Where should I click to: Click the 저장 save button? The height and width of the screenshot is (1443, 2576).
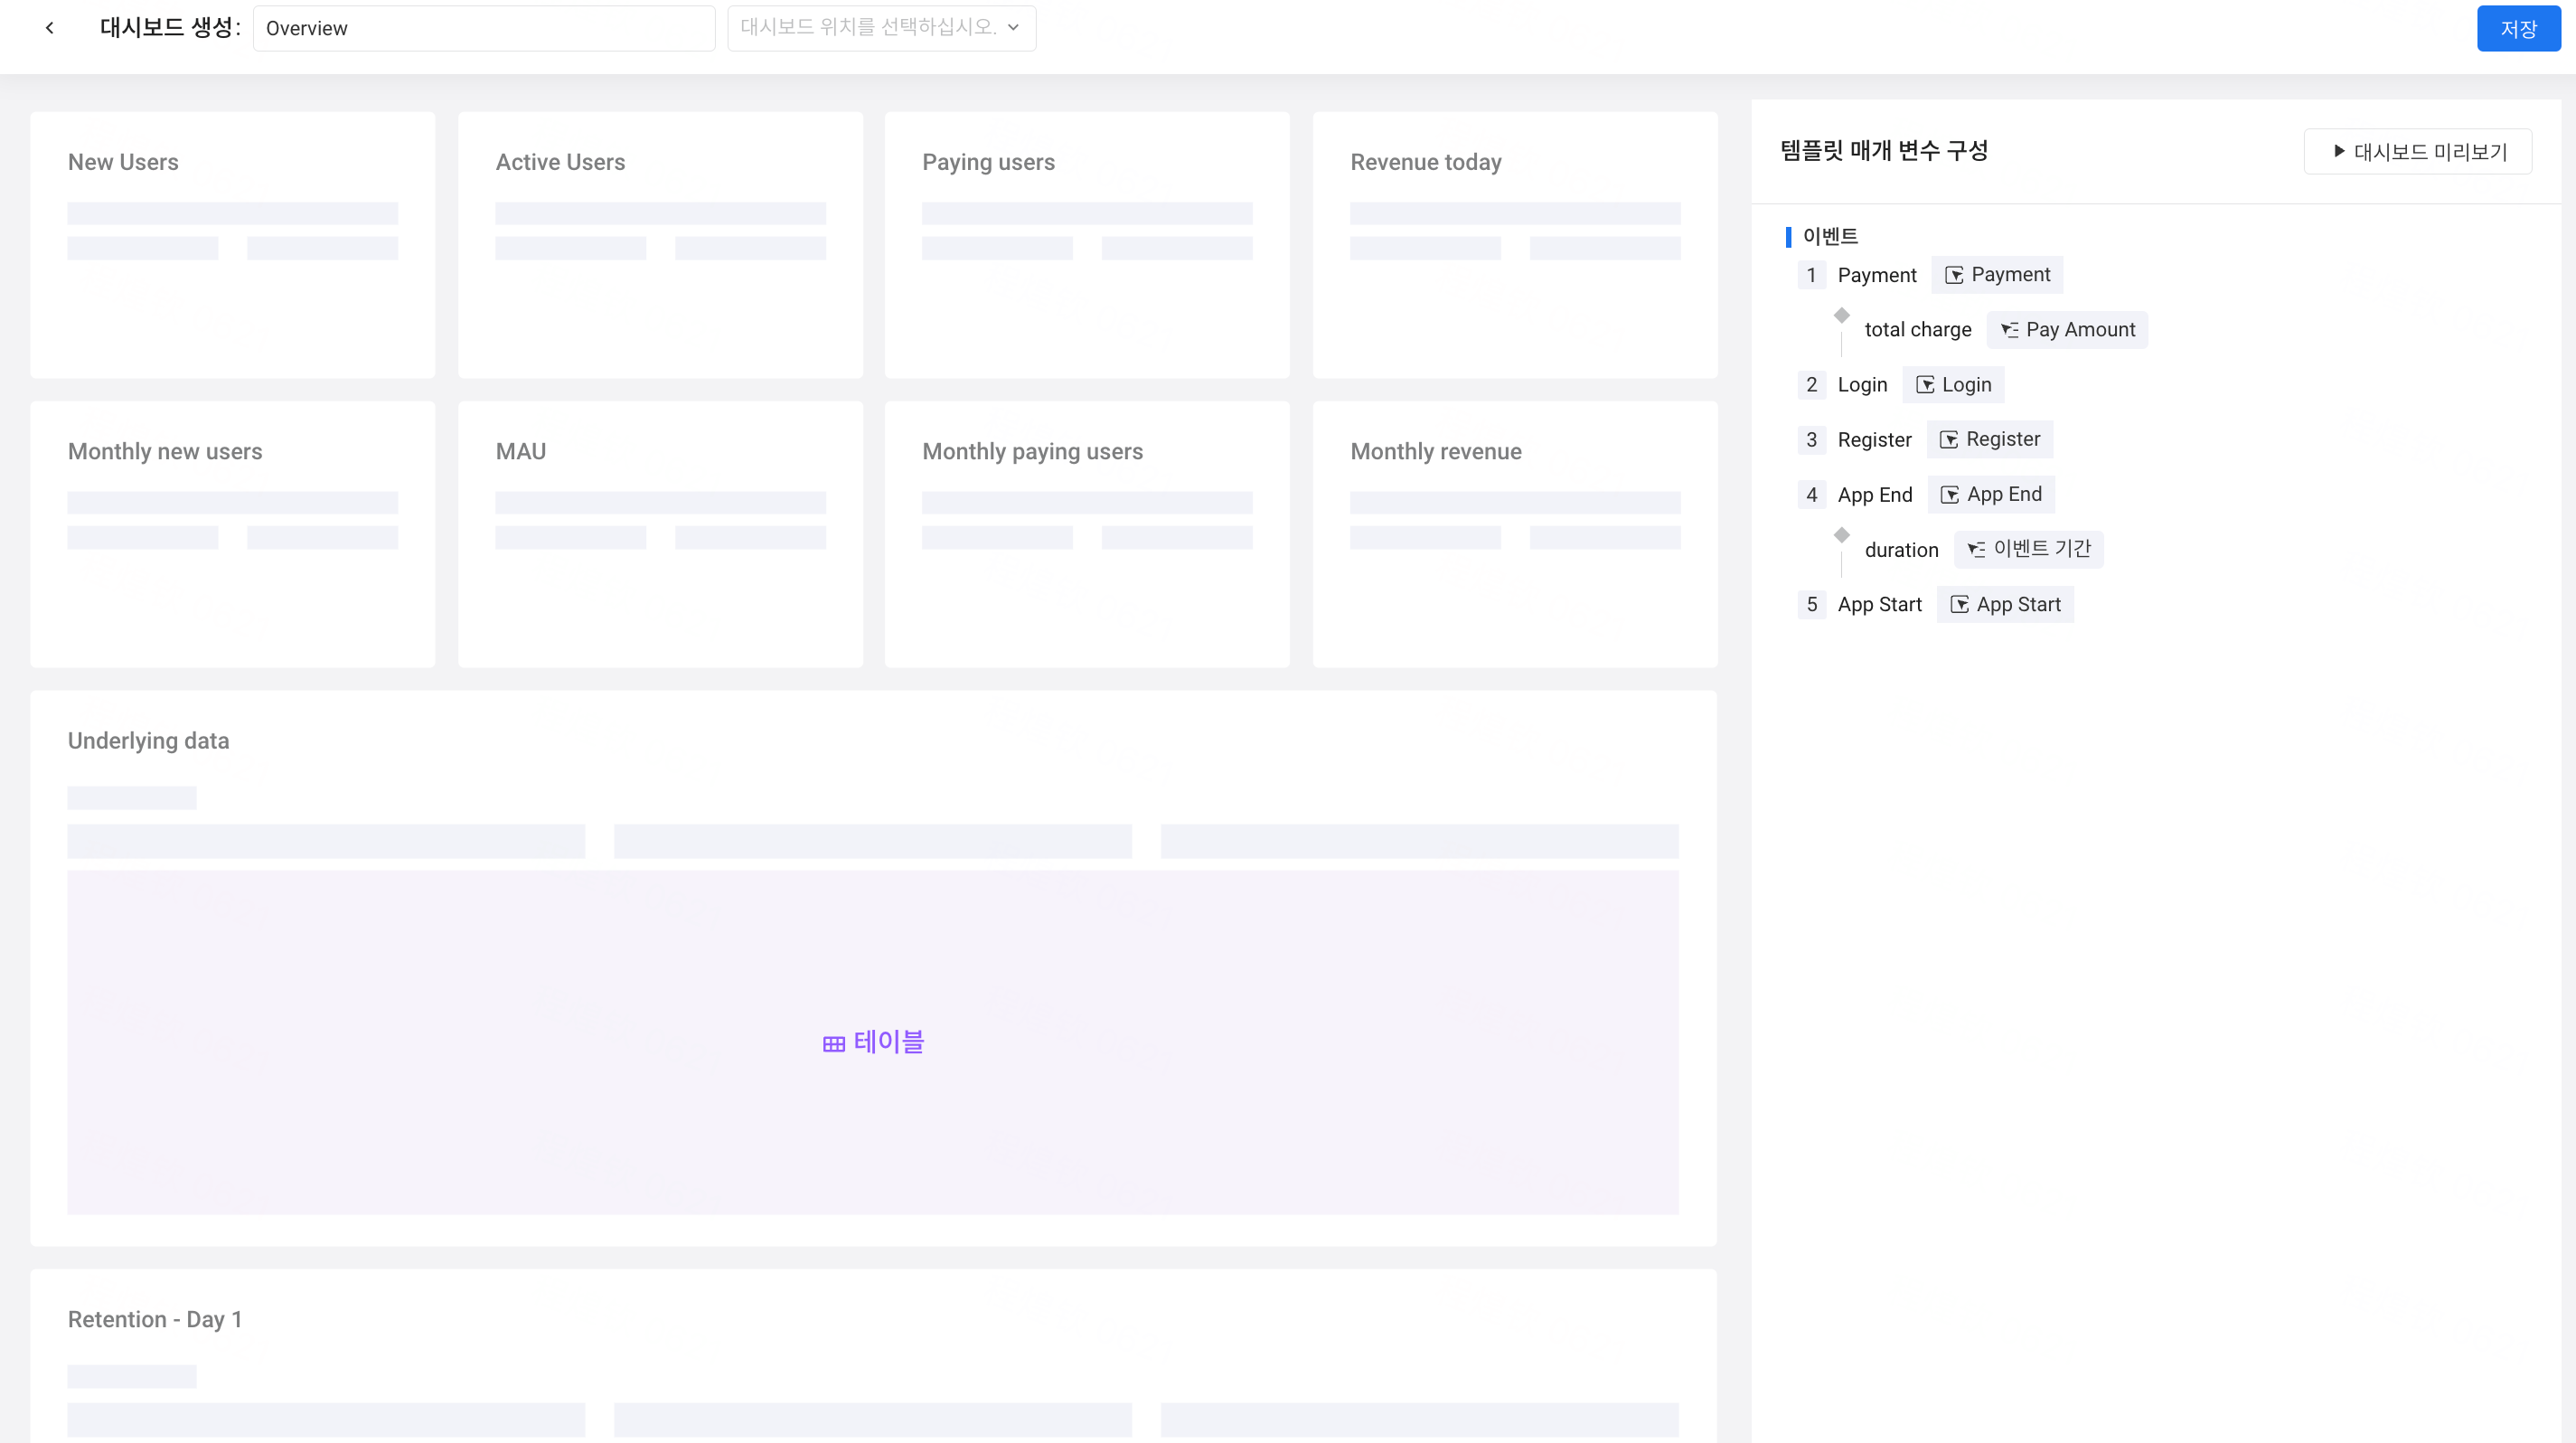click(x=2518, y=28)
